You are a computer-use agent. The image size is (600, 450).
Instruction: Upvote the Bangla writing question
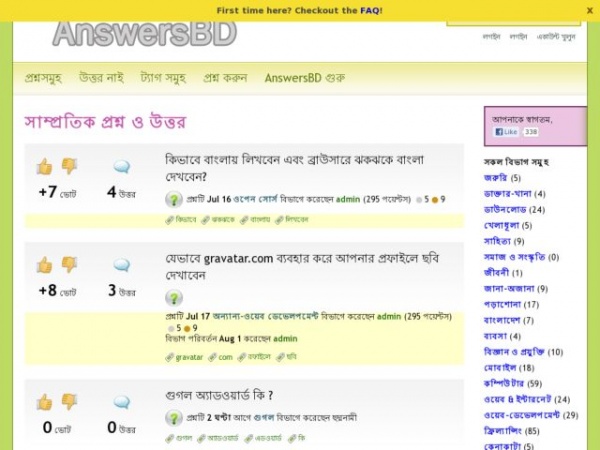point(44,166)
